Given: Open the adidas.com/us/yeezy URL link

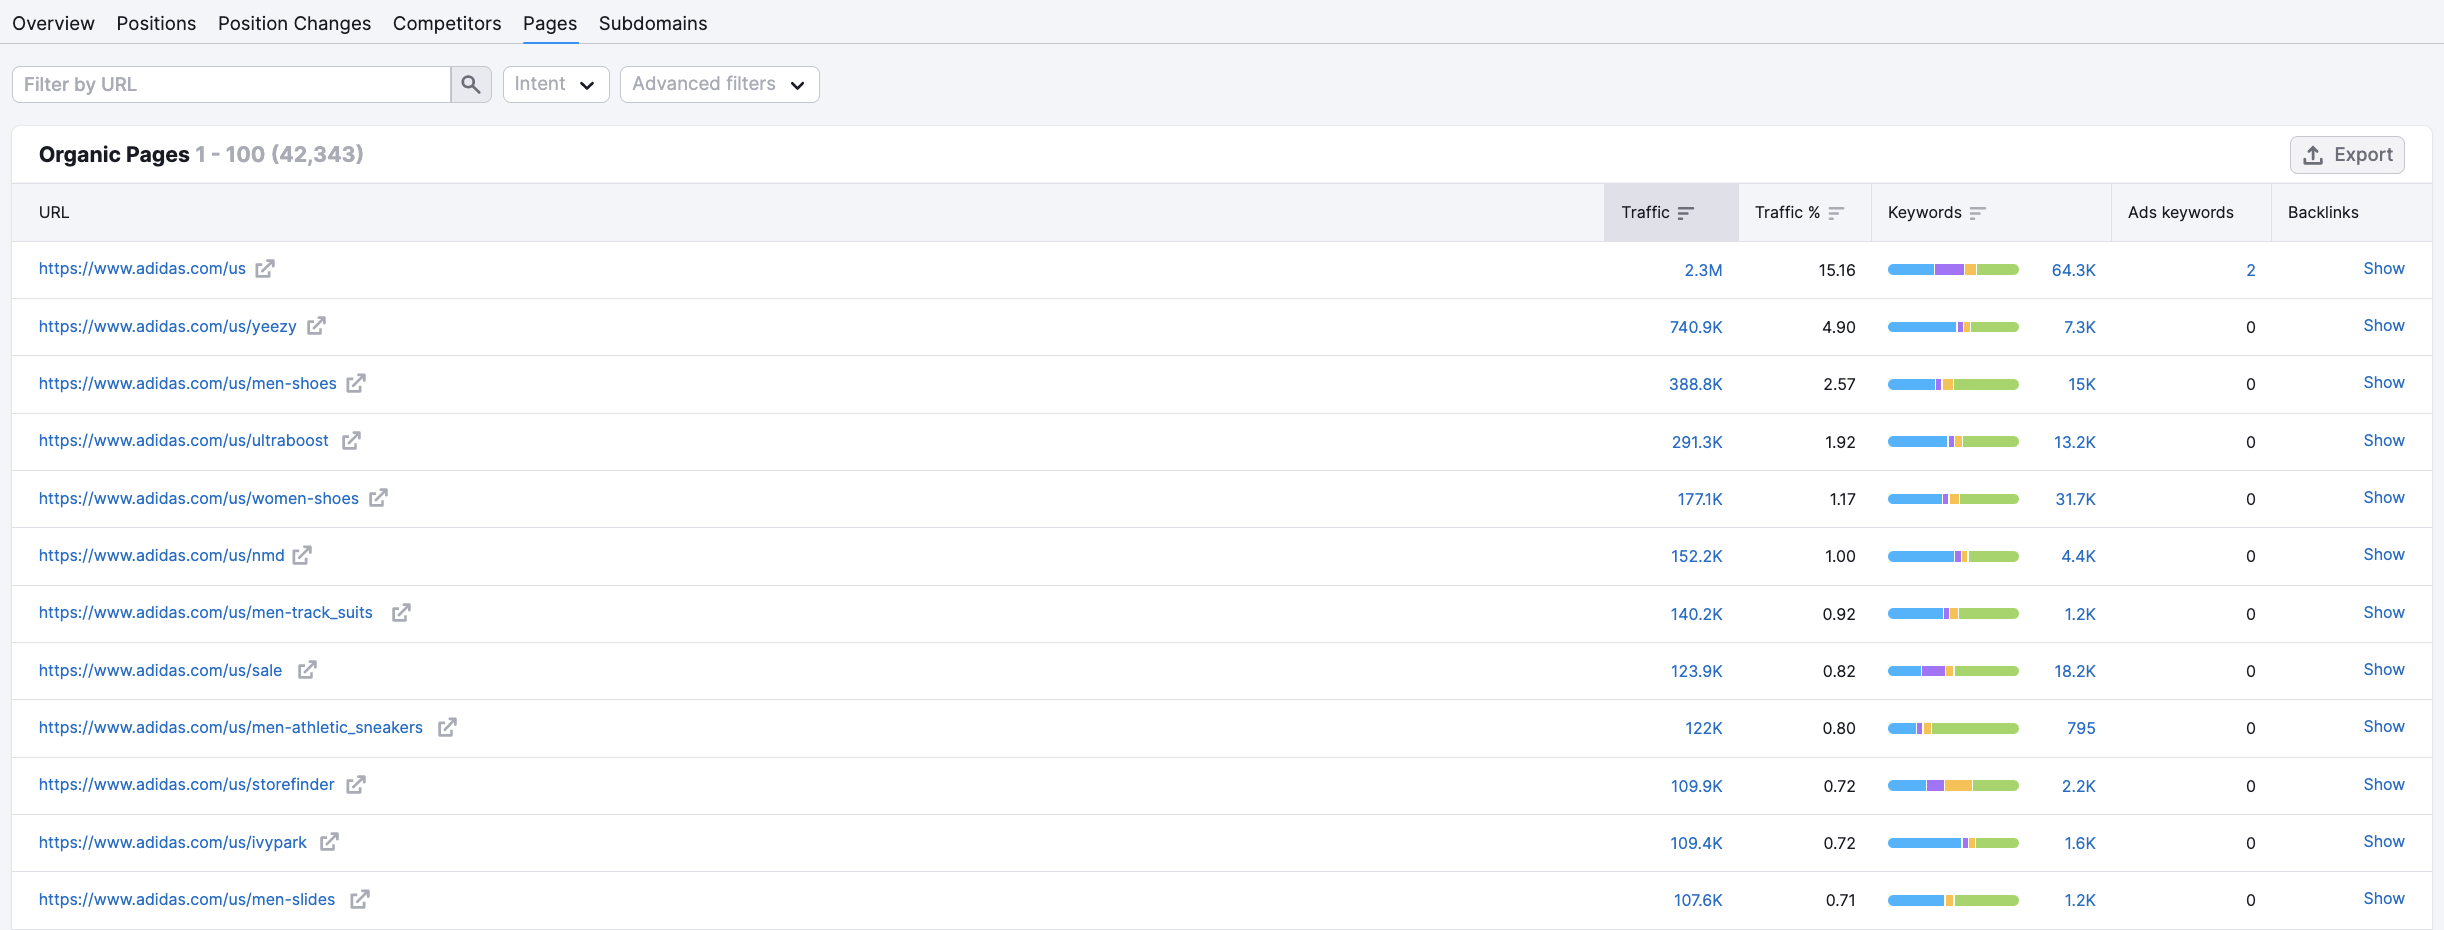Looking at the screenshot, I should click(168, 327).
